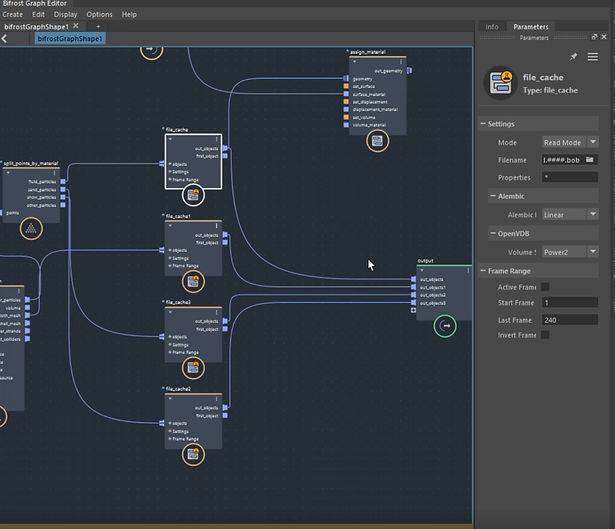615x529 pixels.
Task: Click the output node's green arrow icon
Action: point(445,326)
